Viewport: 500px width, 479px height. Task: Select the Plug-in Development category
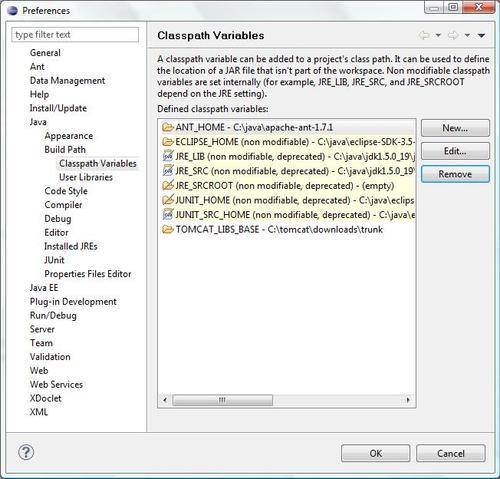click(x=73, y=302)
